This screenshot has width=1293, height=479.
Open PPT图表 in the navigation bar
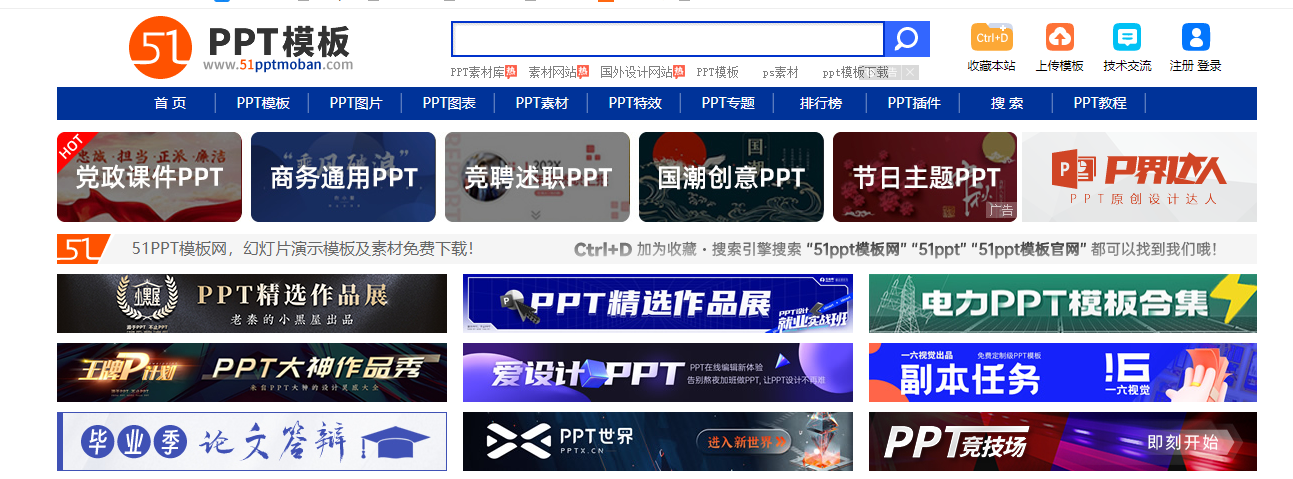449,103
